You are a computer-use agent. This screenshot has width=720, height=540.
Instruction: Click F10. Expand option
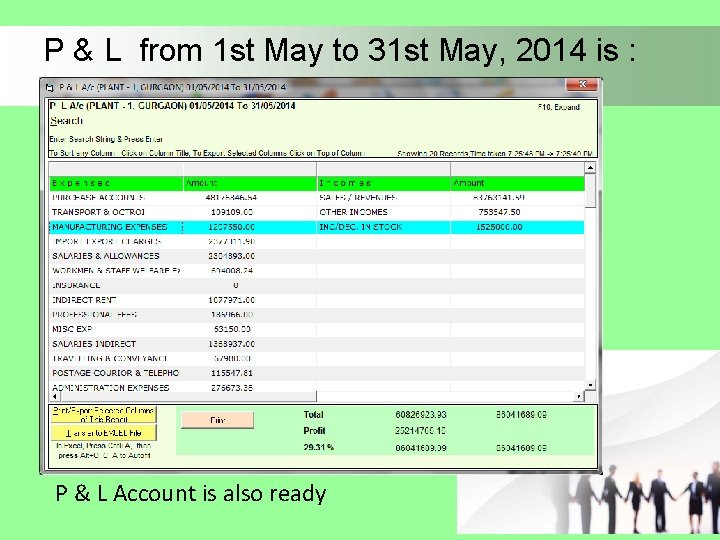pos(559,107)
